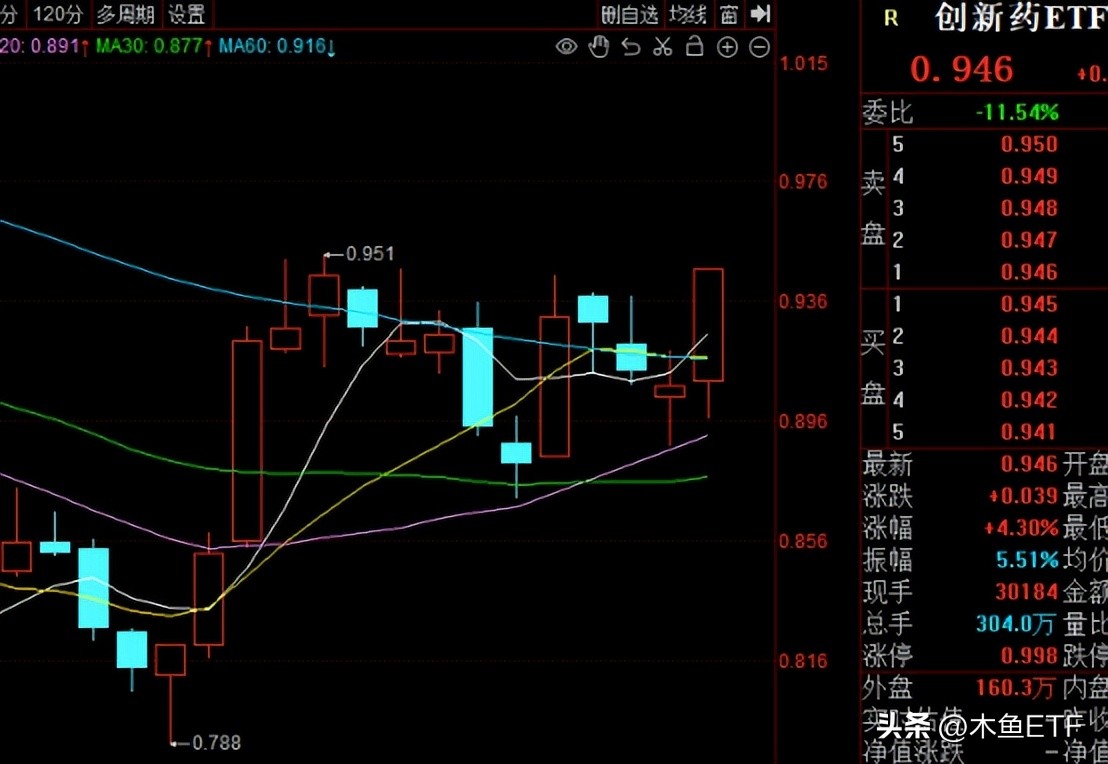Click the MA60: 0.916 indicator label
Screen dimensions: 1108x764
coord(276,47)
